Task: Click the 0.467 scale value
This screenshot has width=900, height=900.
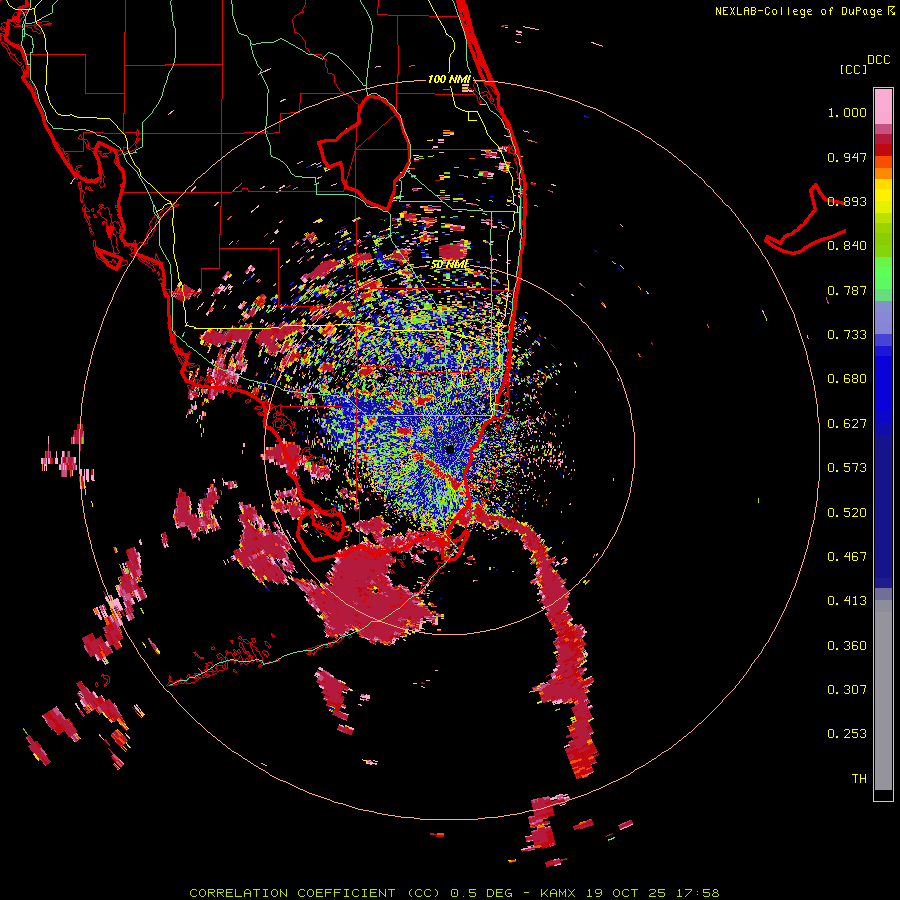Action: point(847,557)
